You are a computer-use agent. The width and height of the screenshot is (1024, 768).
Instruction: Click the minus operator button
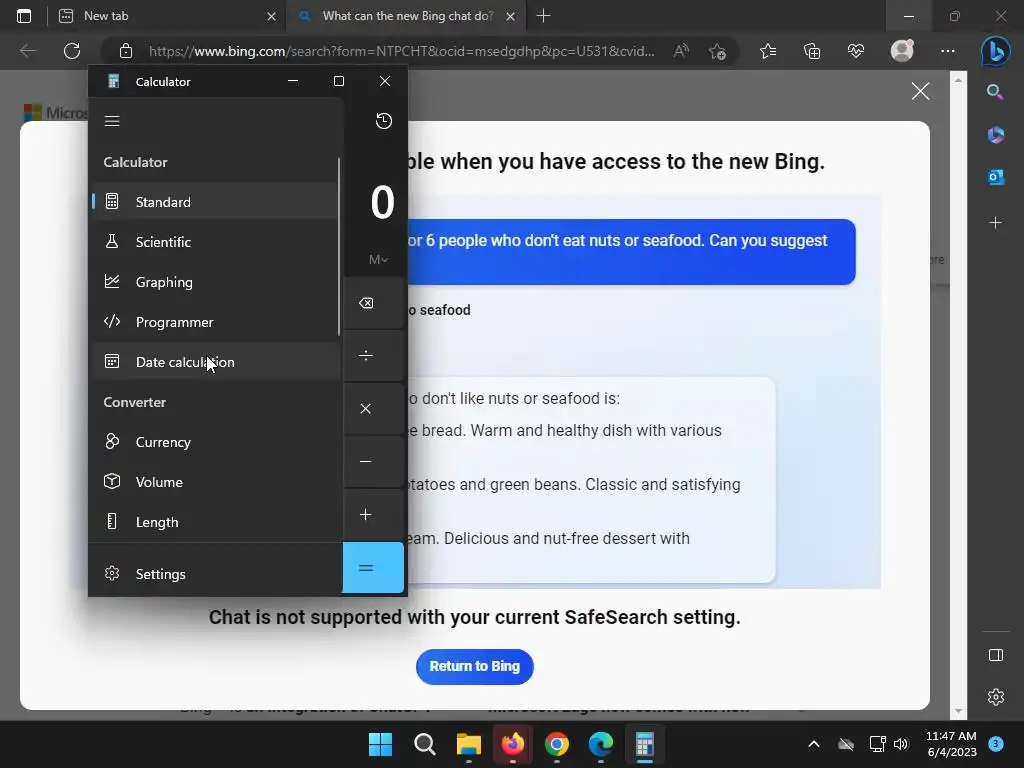(373, 462)
